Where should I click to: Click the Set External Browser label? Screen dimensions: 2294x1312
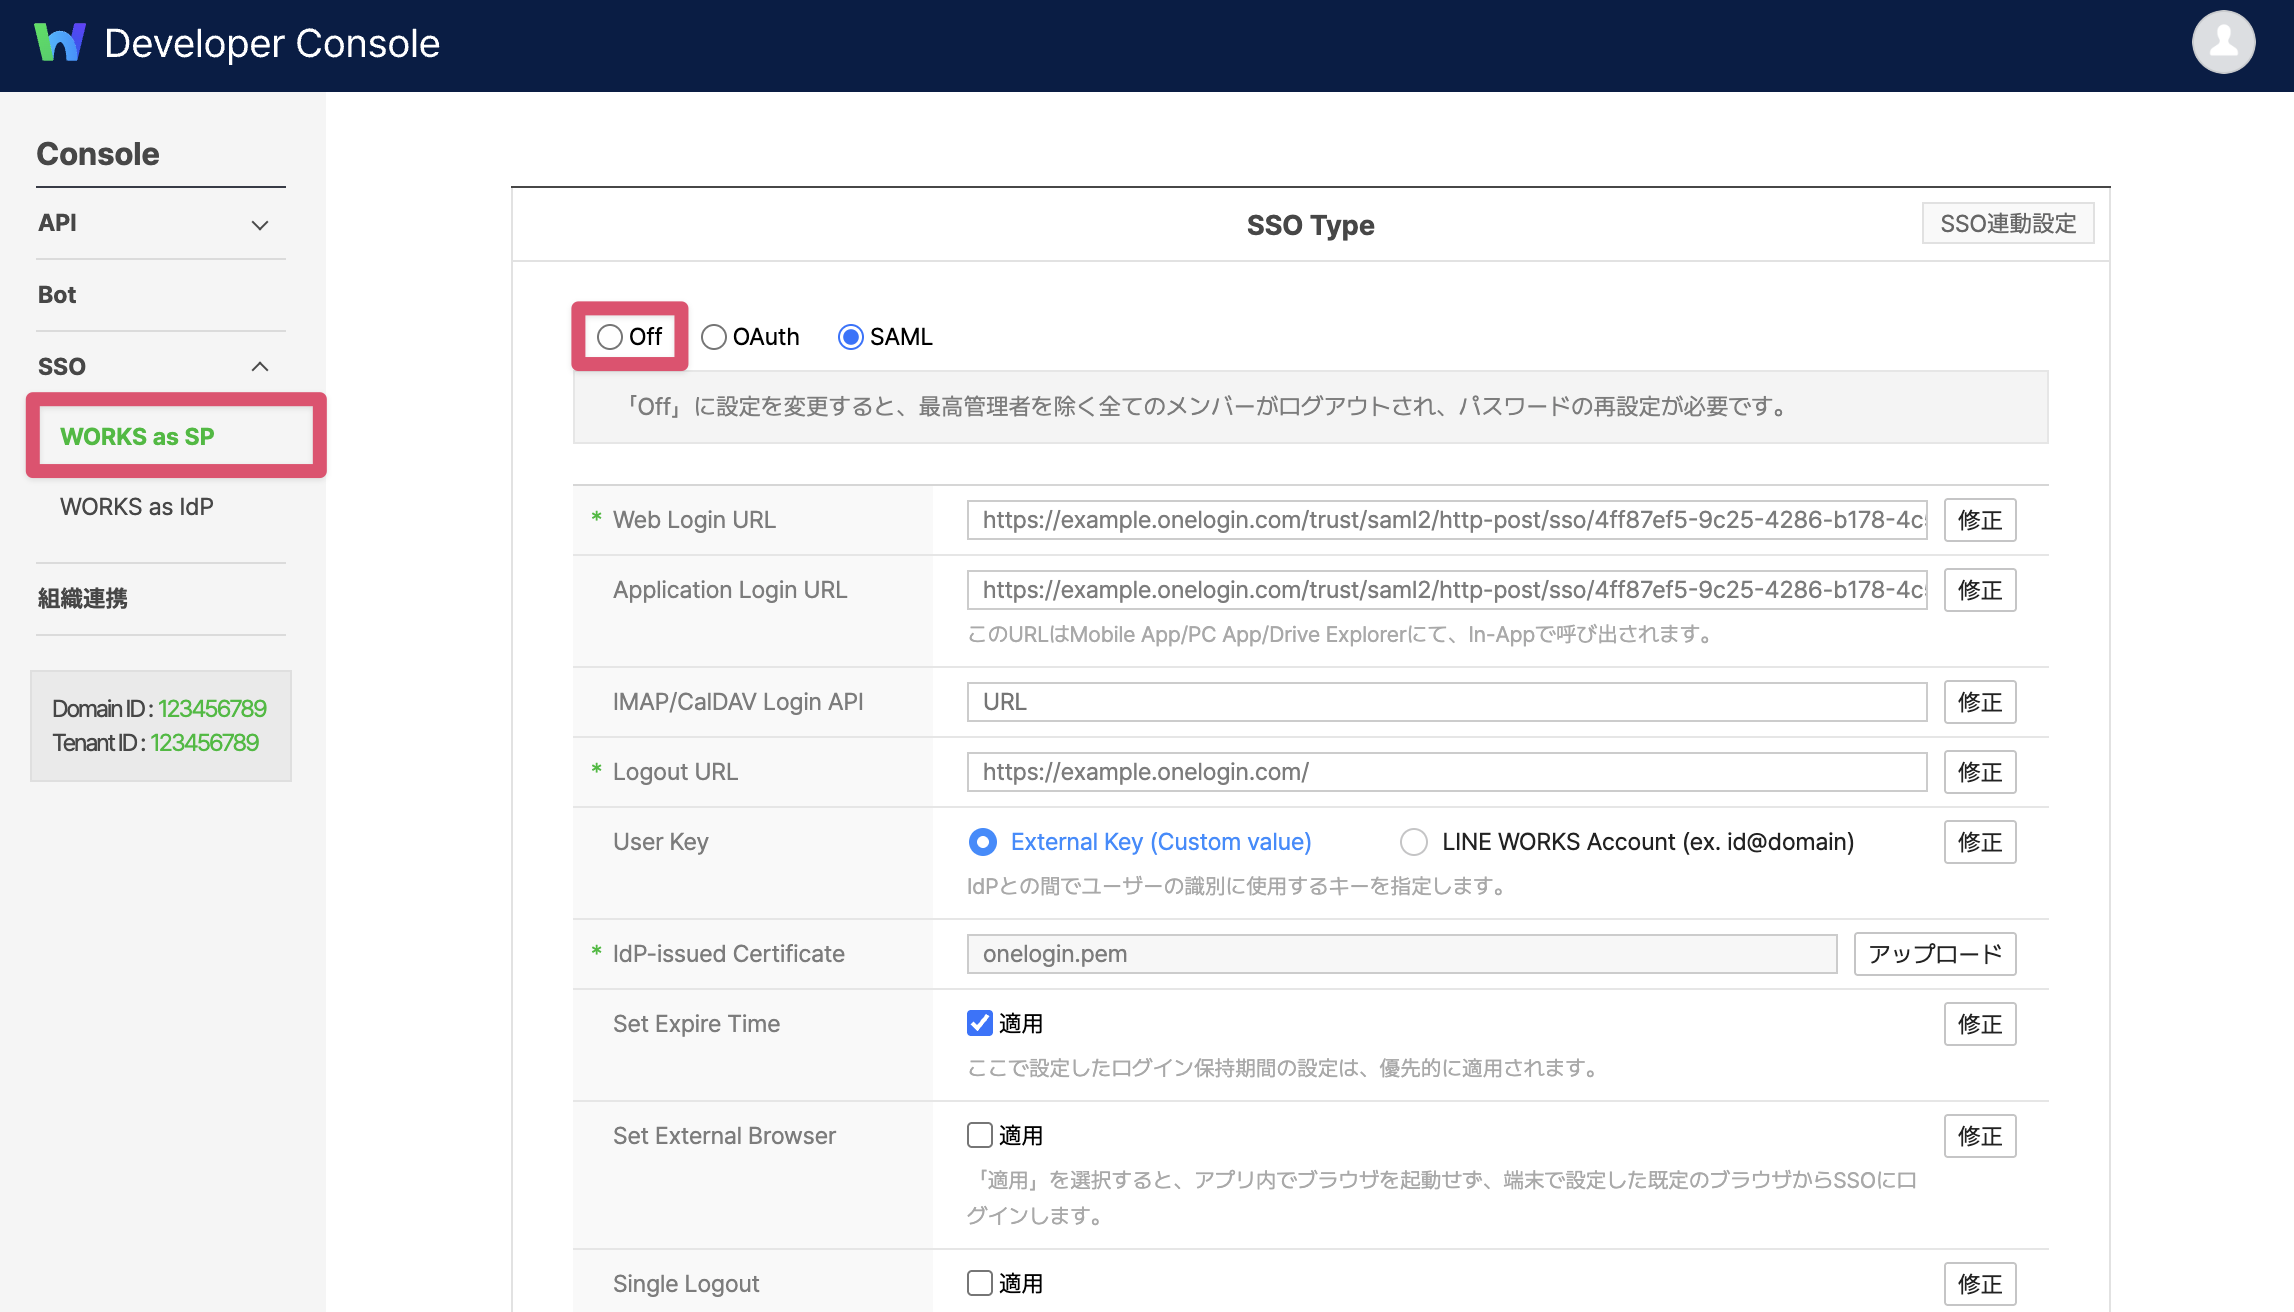pyautogui.click(x=724, y=1136)
